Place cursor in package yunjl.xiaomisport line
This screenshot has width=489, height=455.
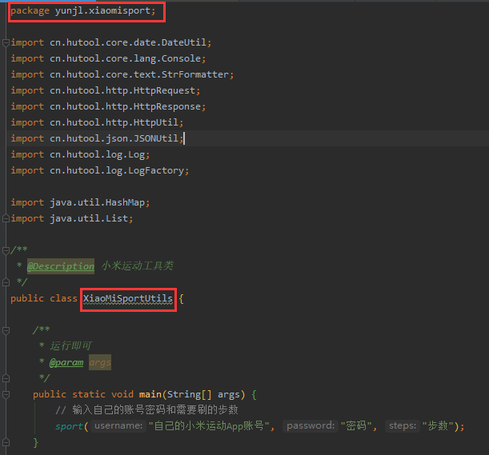tap(83, 11)
